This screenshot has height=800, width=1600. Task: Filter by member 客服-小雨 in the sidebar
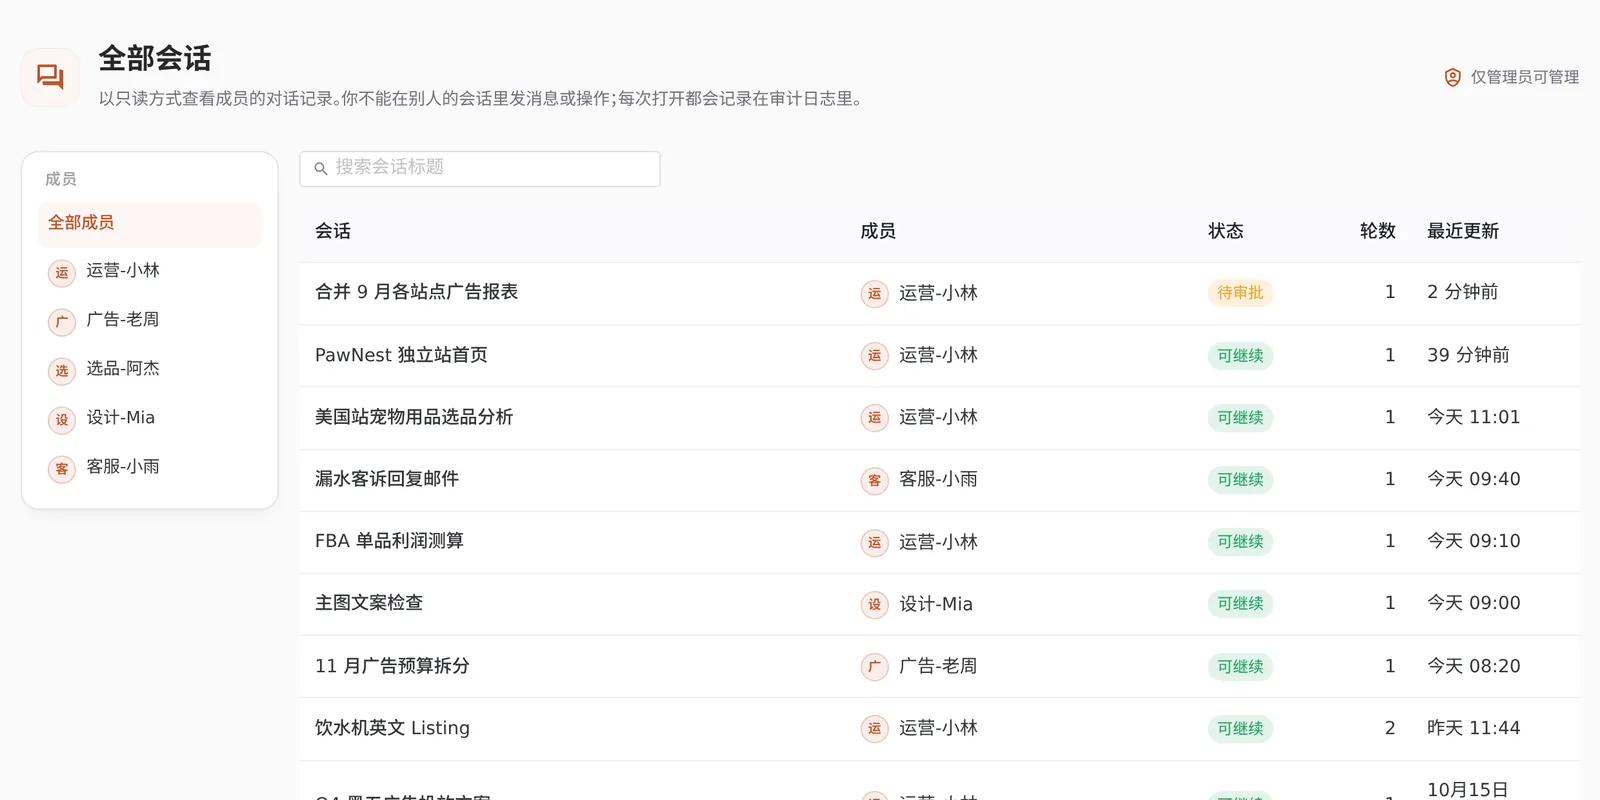(150, 467)
